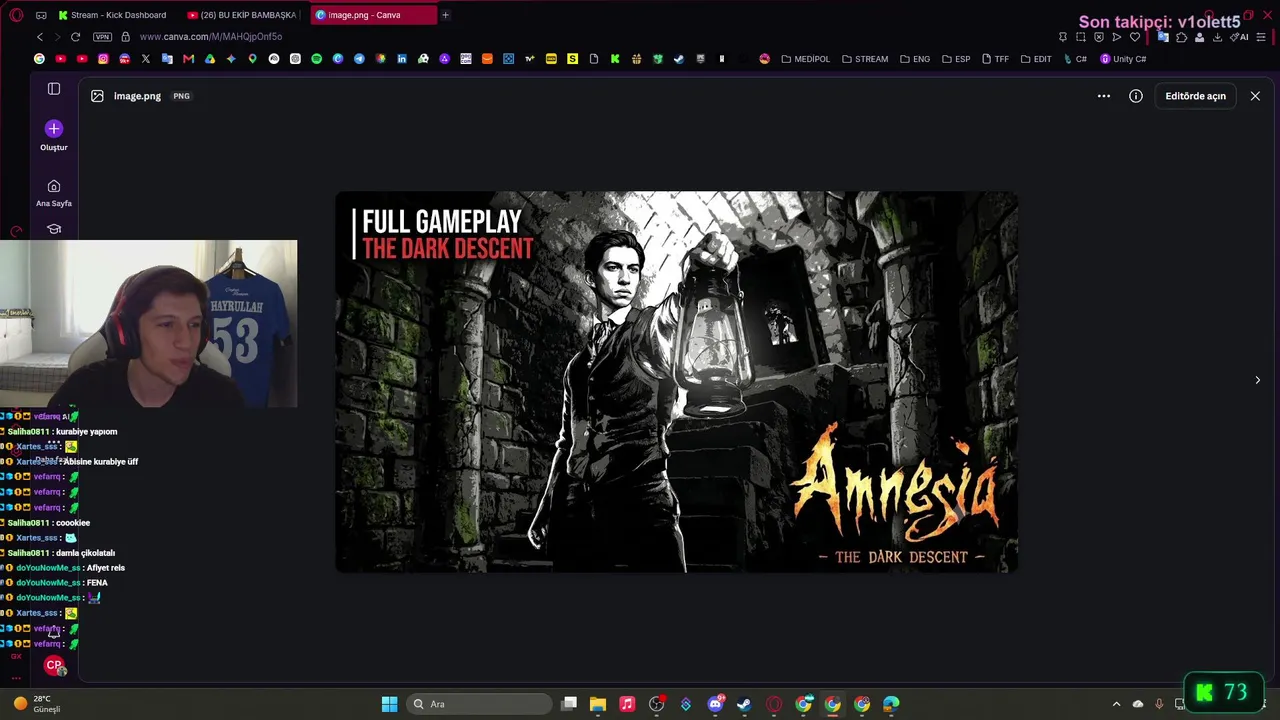Click the Opera menu logo

click(x=16, y=15)
